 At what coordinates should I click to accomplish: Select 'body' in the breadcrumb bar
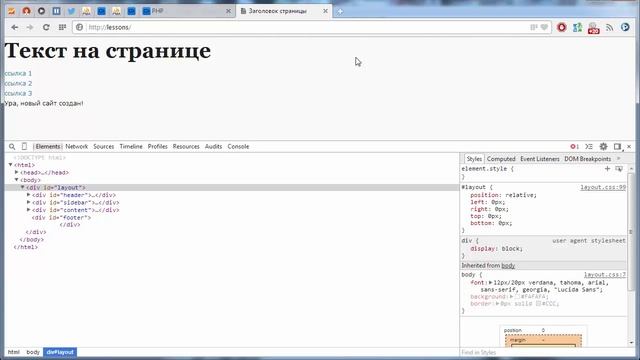coord(33,352)
